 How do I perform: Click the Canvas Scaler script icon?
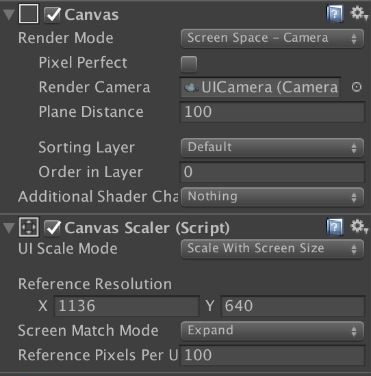(28, 227)
